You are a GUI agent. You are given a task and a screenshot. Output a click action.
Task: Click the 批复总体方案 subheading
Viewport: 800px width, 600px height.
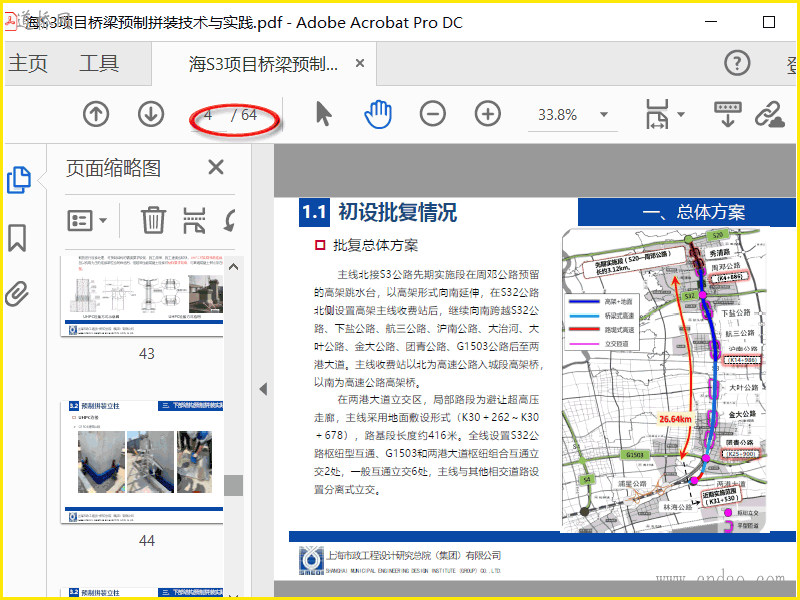(x=376, y=245)
